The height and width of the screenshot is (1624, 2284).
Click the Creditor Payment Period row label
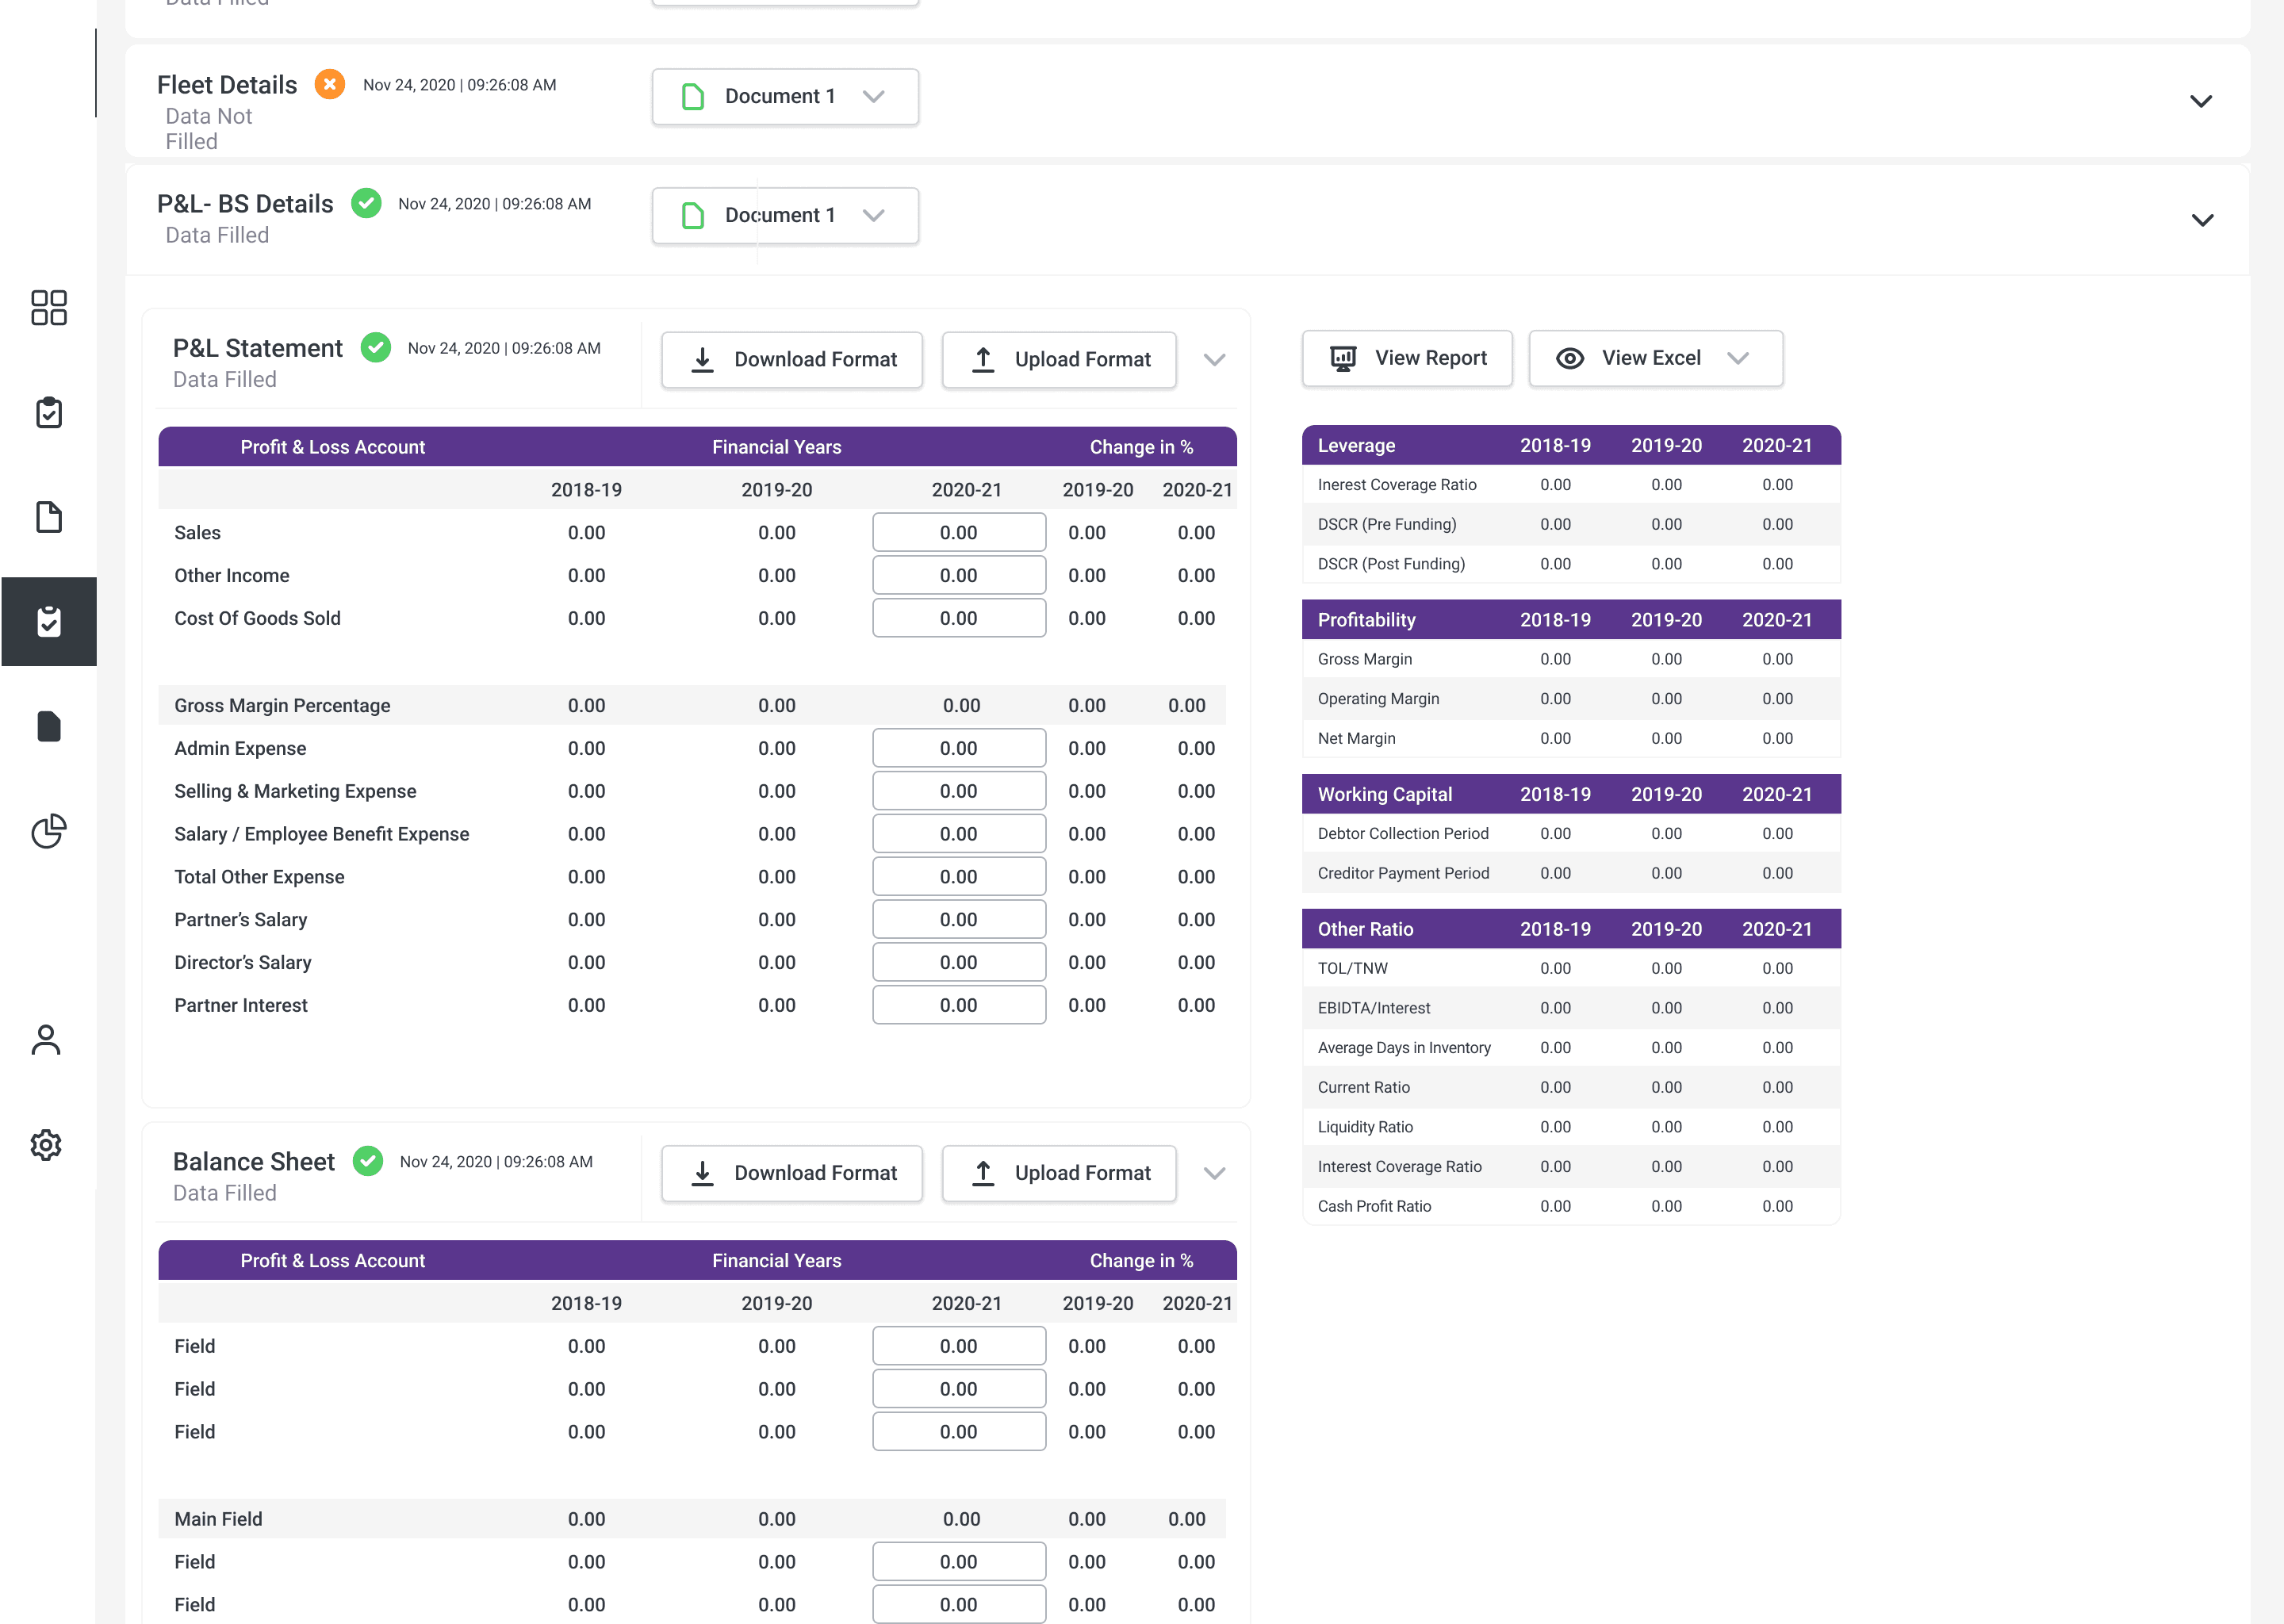tap(1403, 873)
